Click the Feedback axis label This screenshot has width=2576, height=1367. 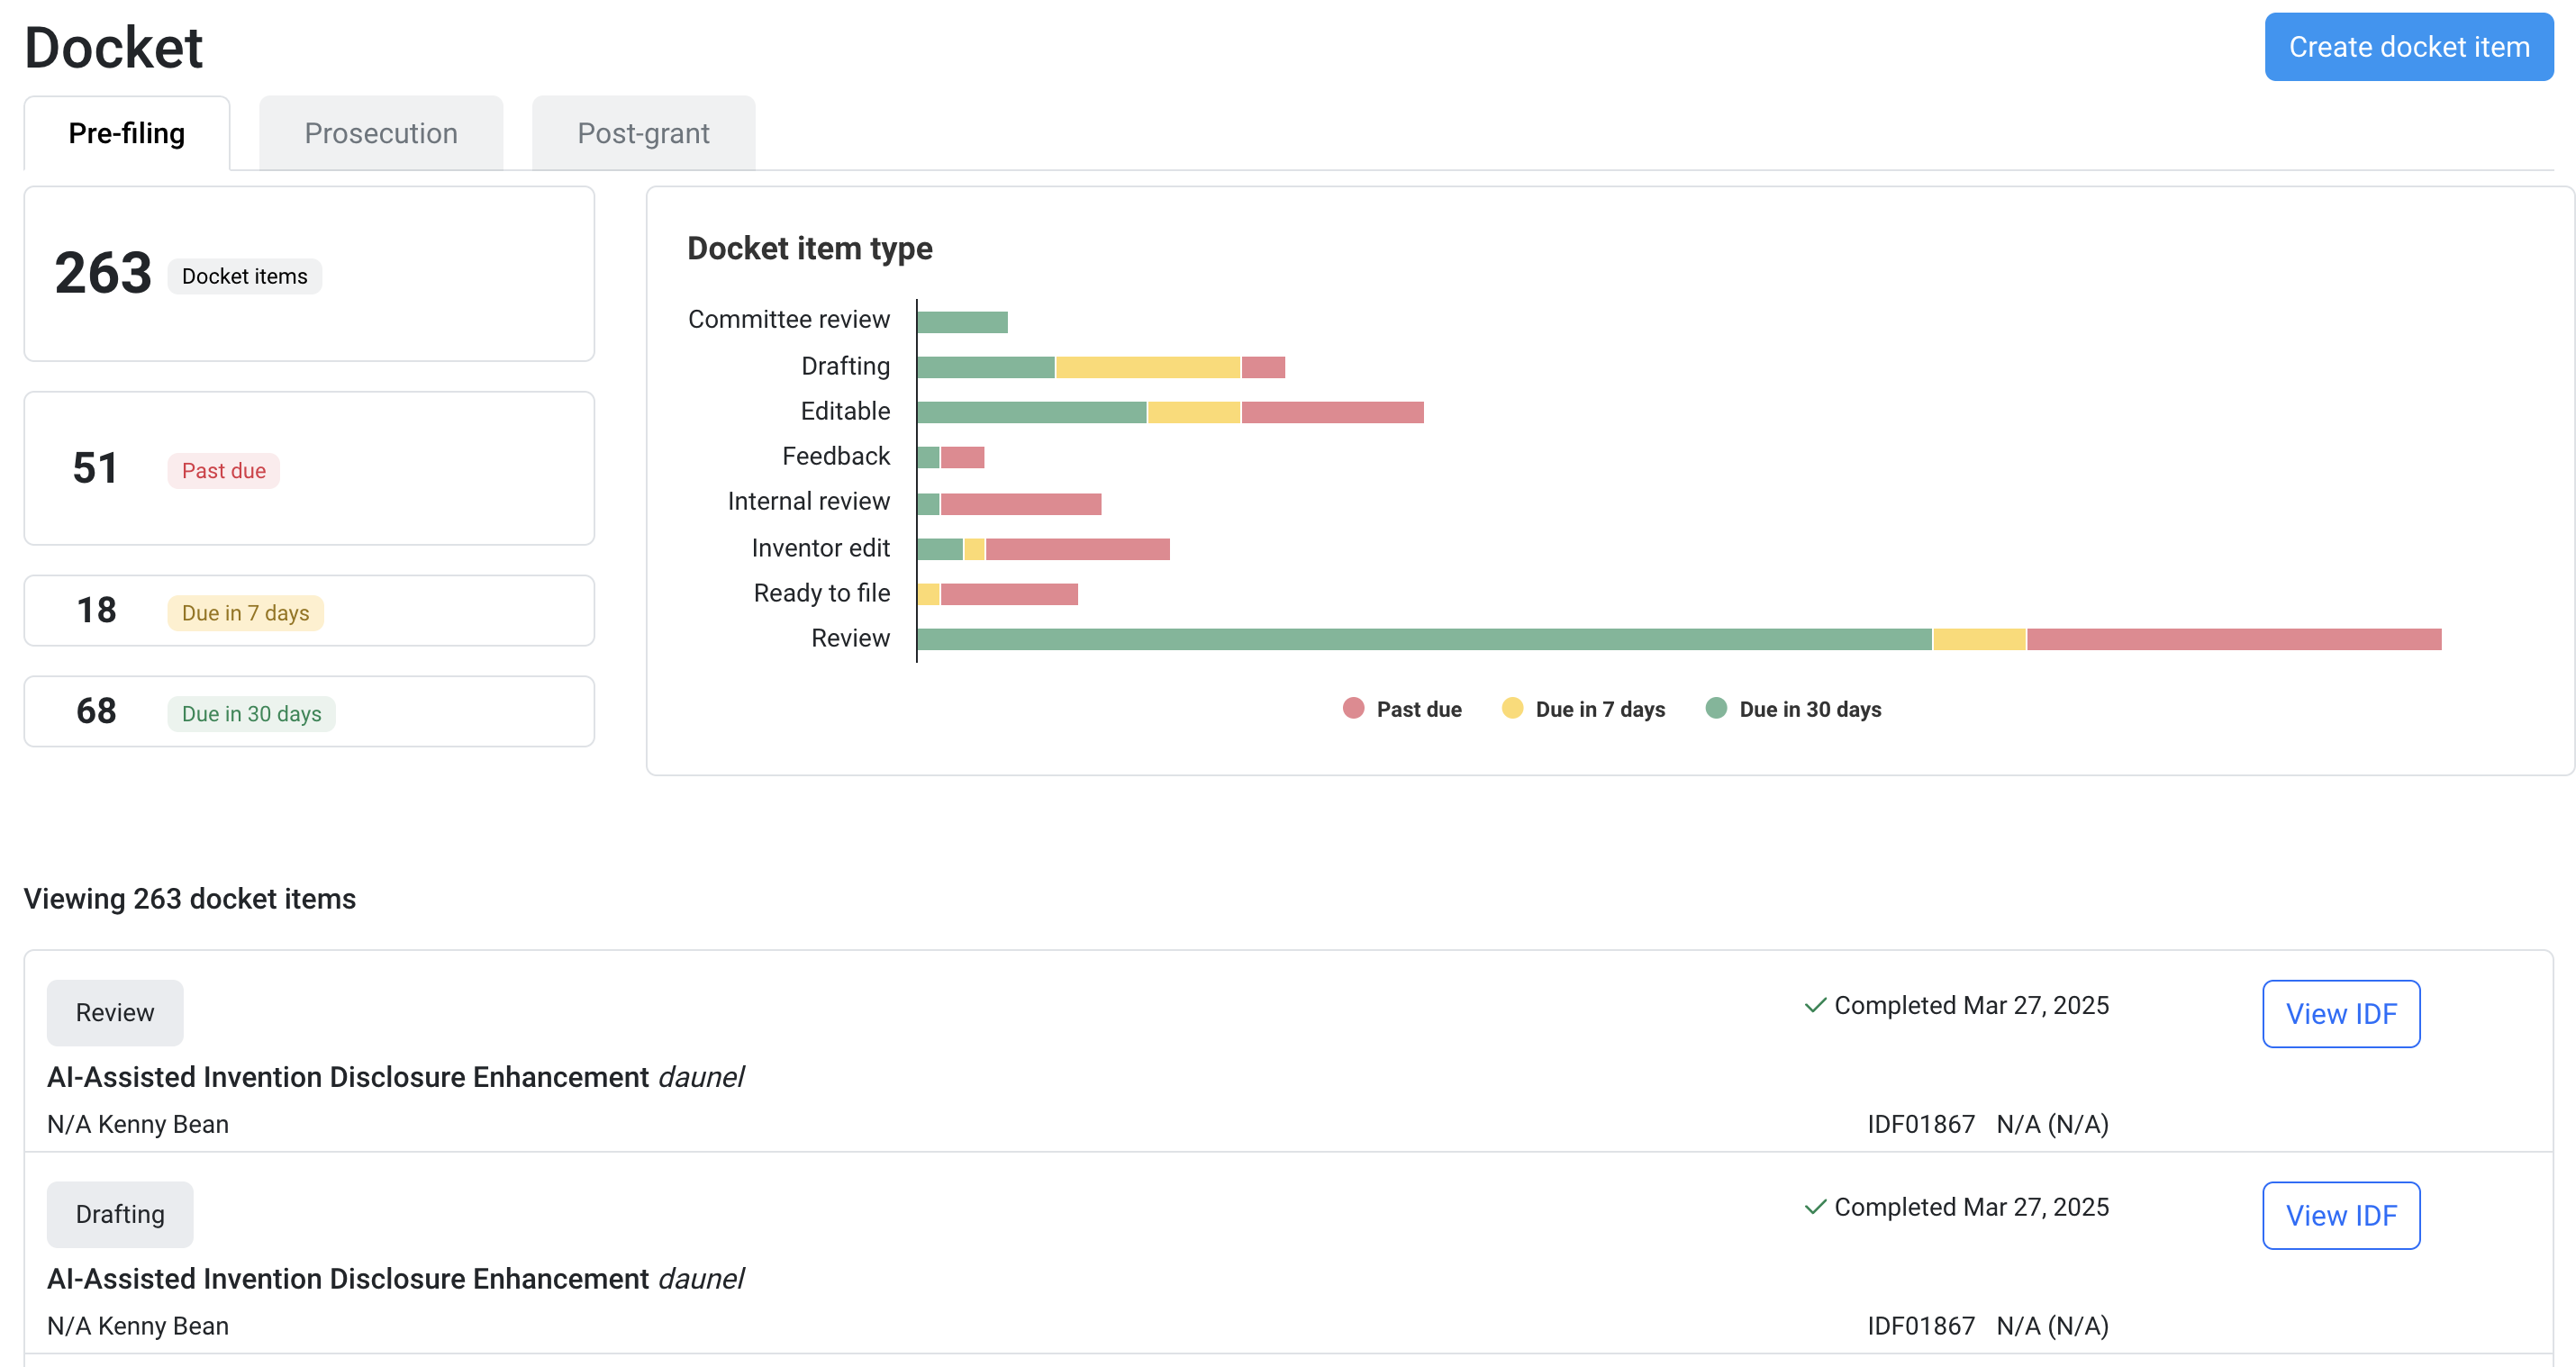point(835,456)
